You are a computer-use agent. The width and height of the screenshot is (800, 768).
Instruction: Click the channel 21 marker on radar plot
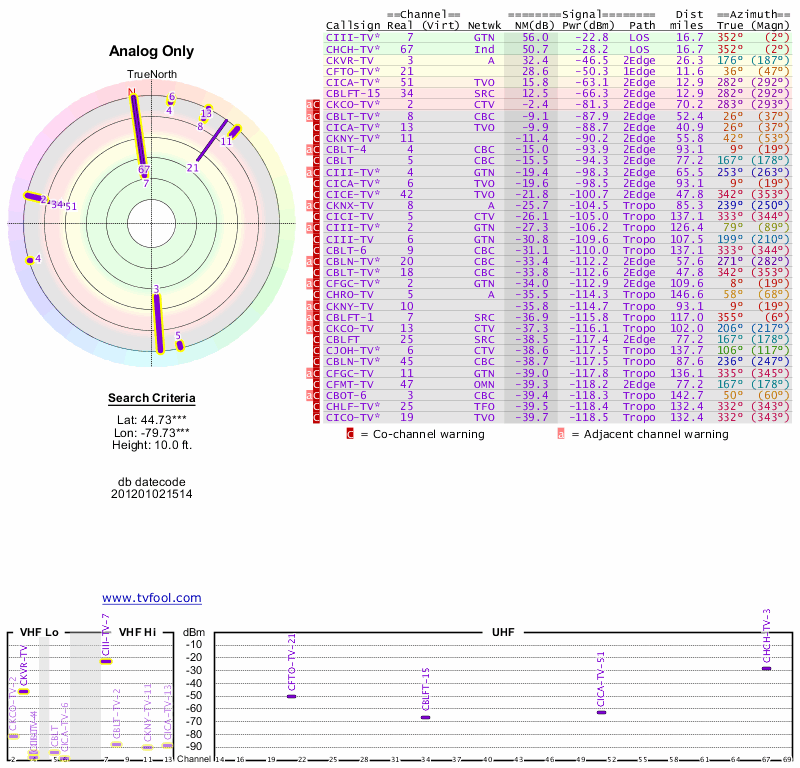(192, 167)
